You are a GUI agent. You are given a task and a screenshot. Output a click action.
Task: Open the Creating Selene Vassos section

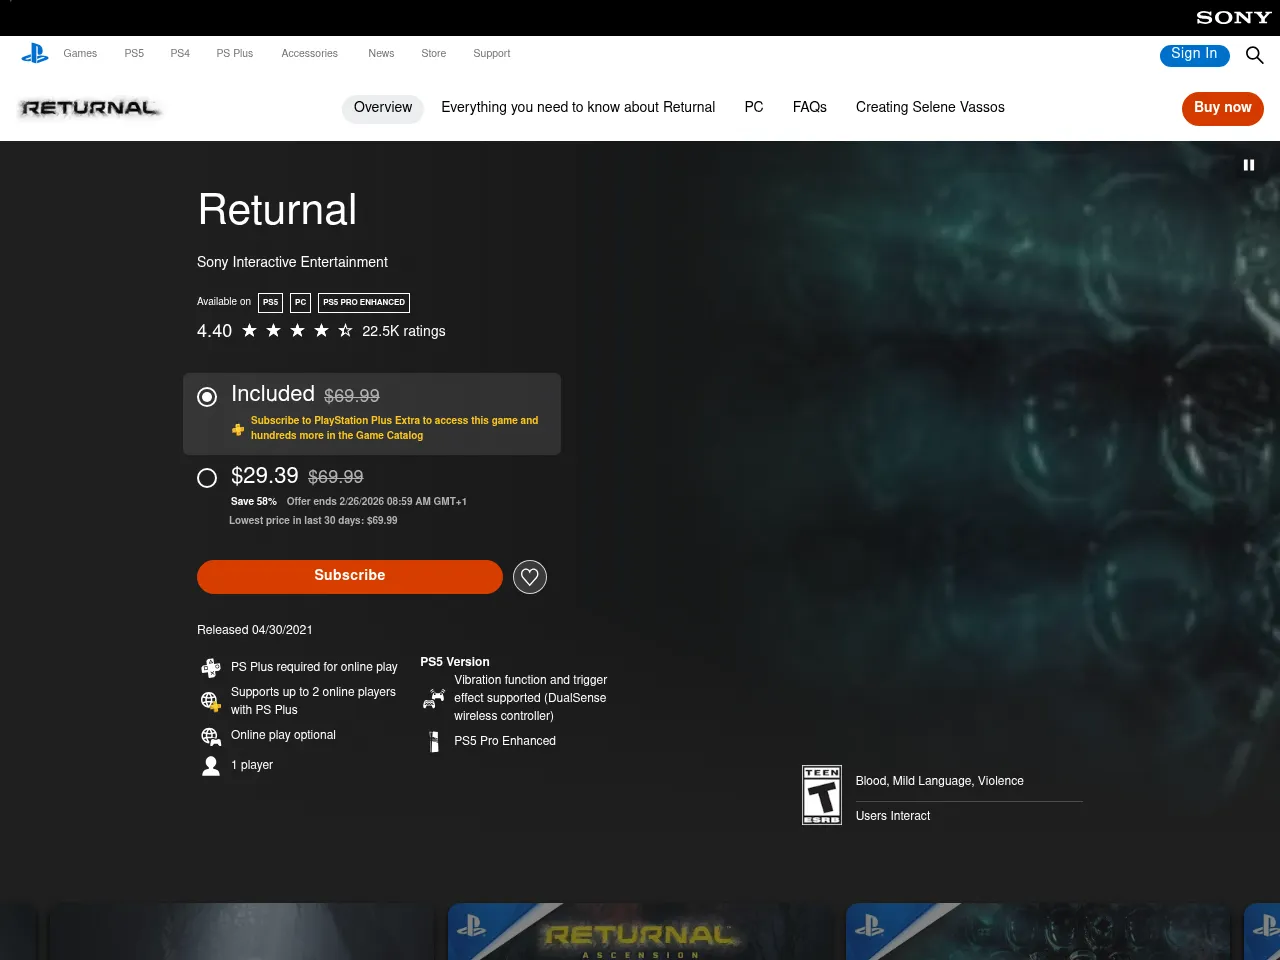[930, 107]
